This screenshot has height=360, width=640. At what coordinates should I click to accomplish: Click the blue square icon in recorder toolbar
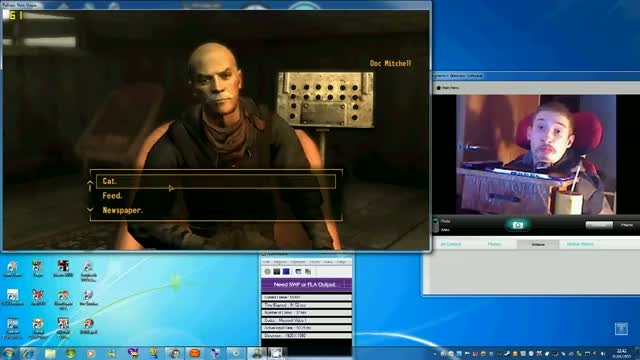[286, 271]
